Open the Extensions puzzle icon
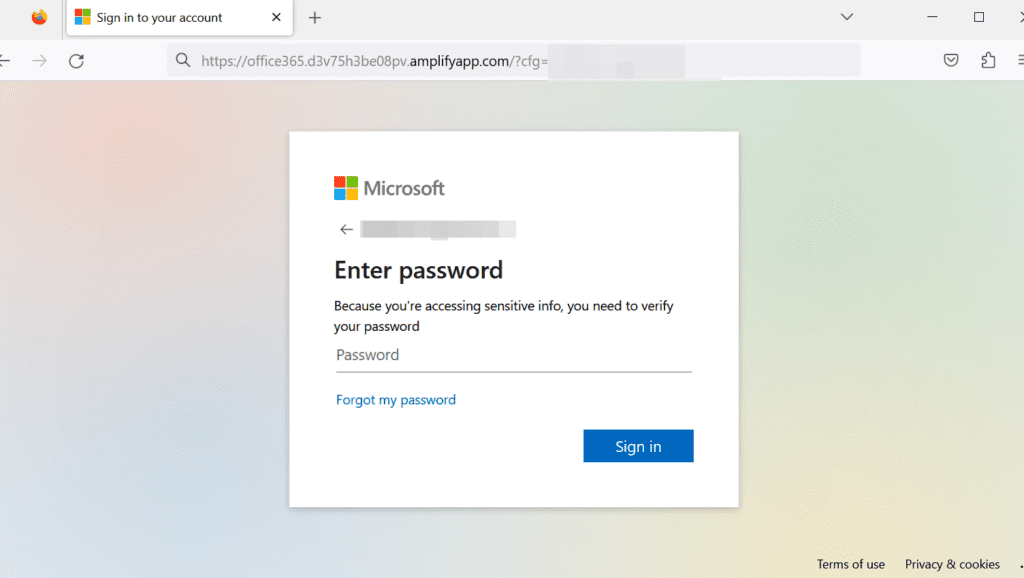The width and height of the screenshot is (1024, 578). [988, 61]
